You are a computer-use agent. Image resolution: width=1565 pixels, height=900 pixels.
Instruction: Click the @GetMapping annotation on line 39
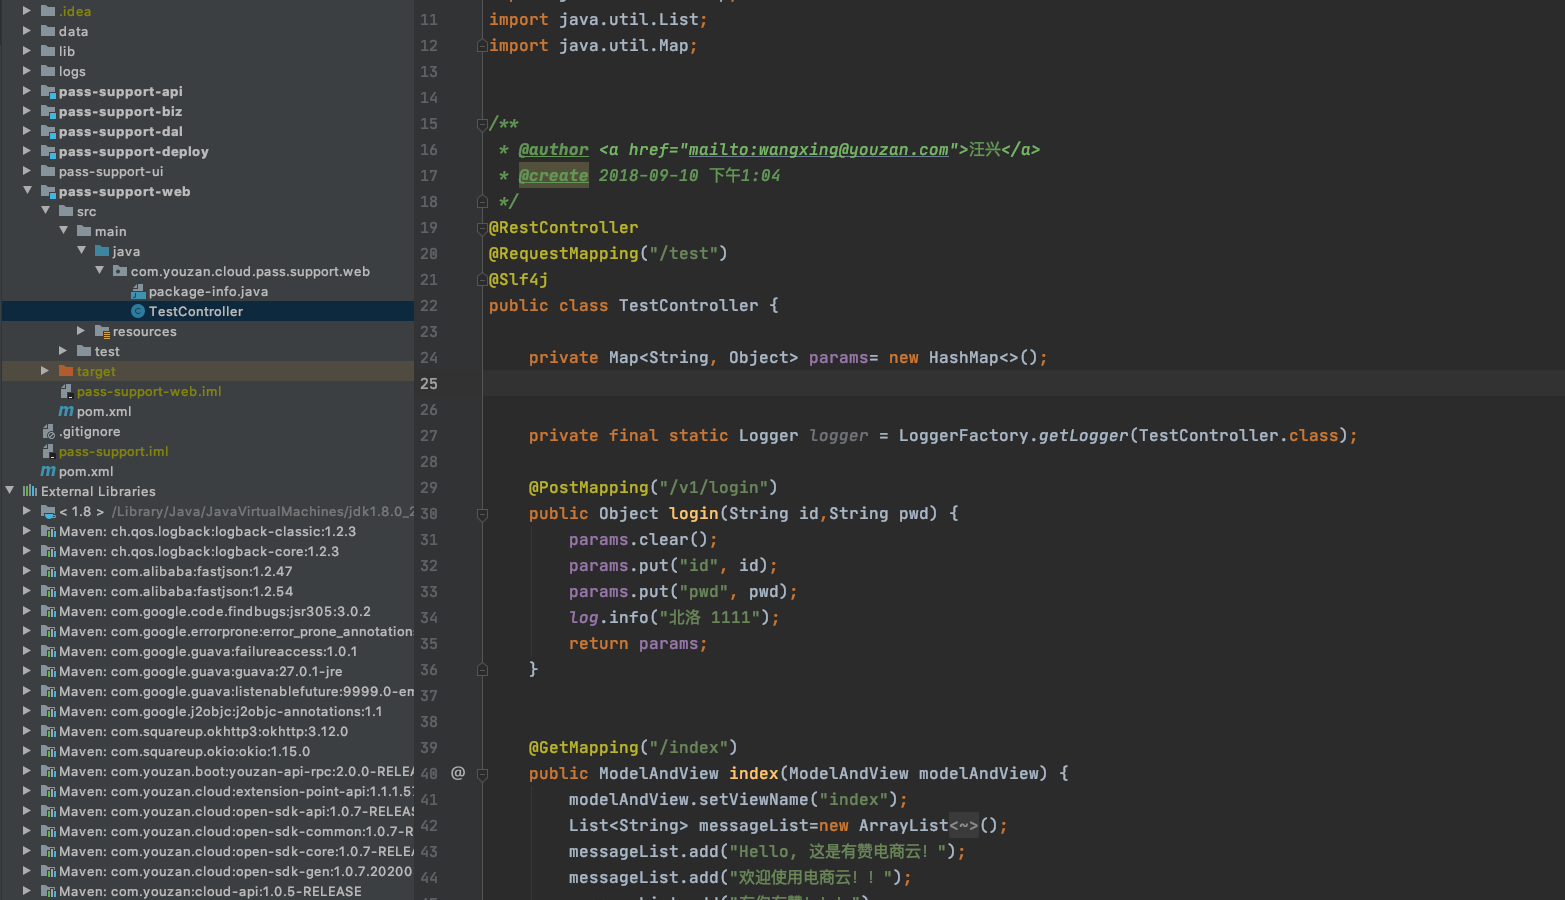pyautogui.click(x=584, y=747)
